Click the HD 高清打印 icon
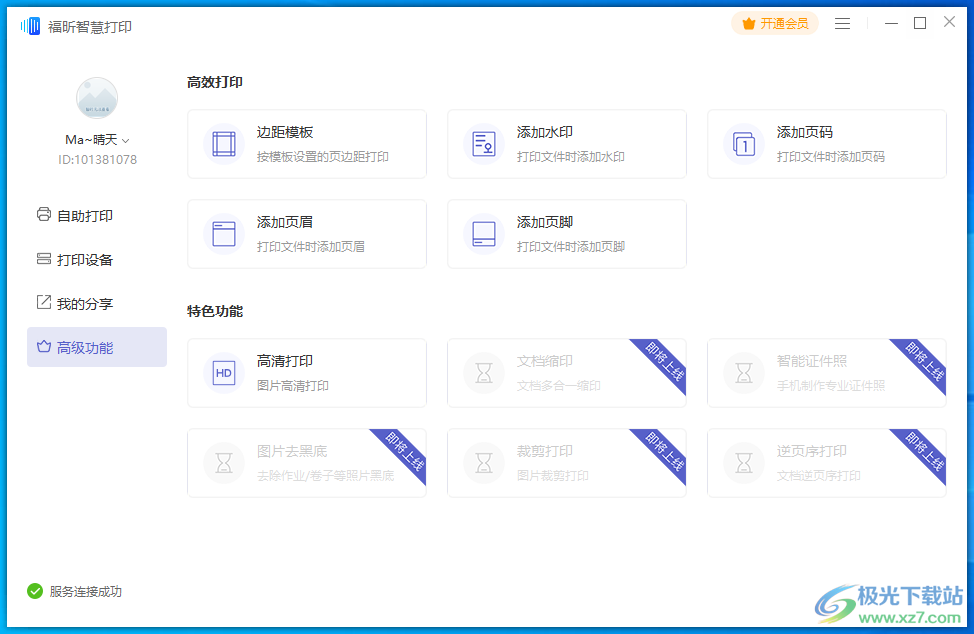974x634 pixels. click(x=224, y=373)
